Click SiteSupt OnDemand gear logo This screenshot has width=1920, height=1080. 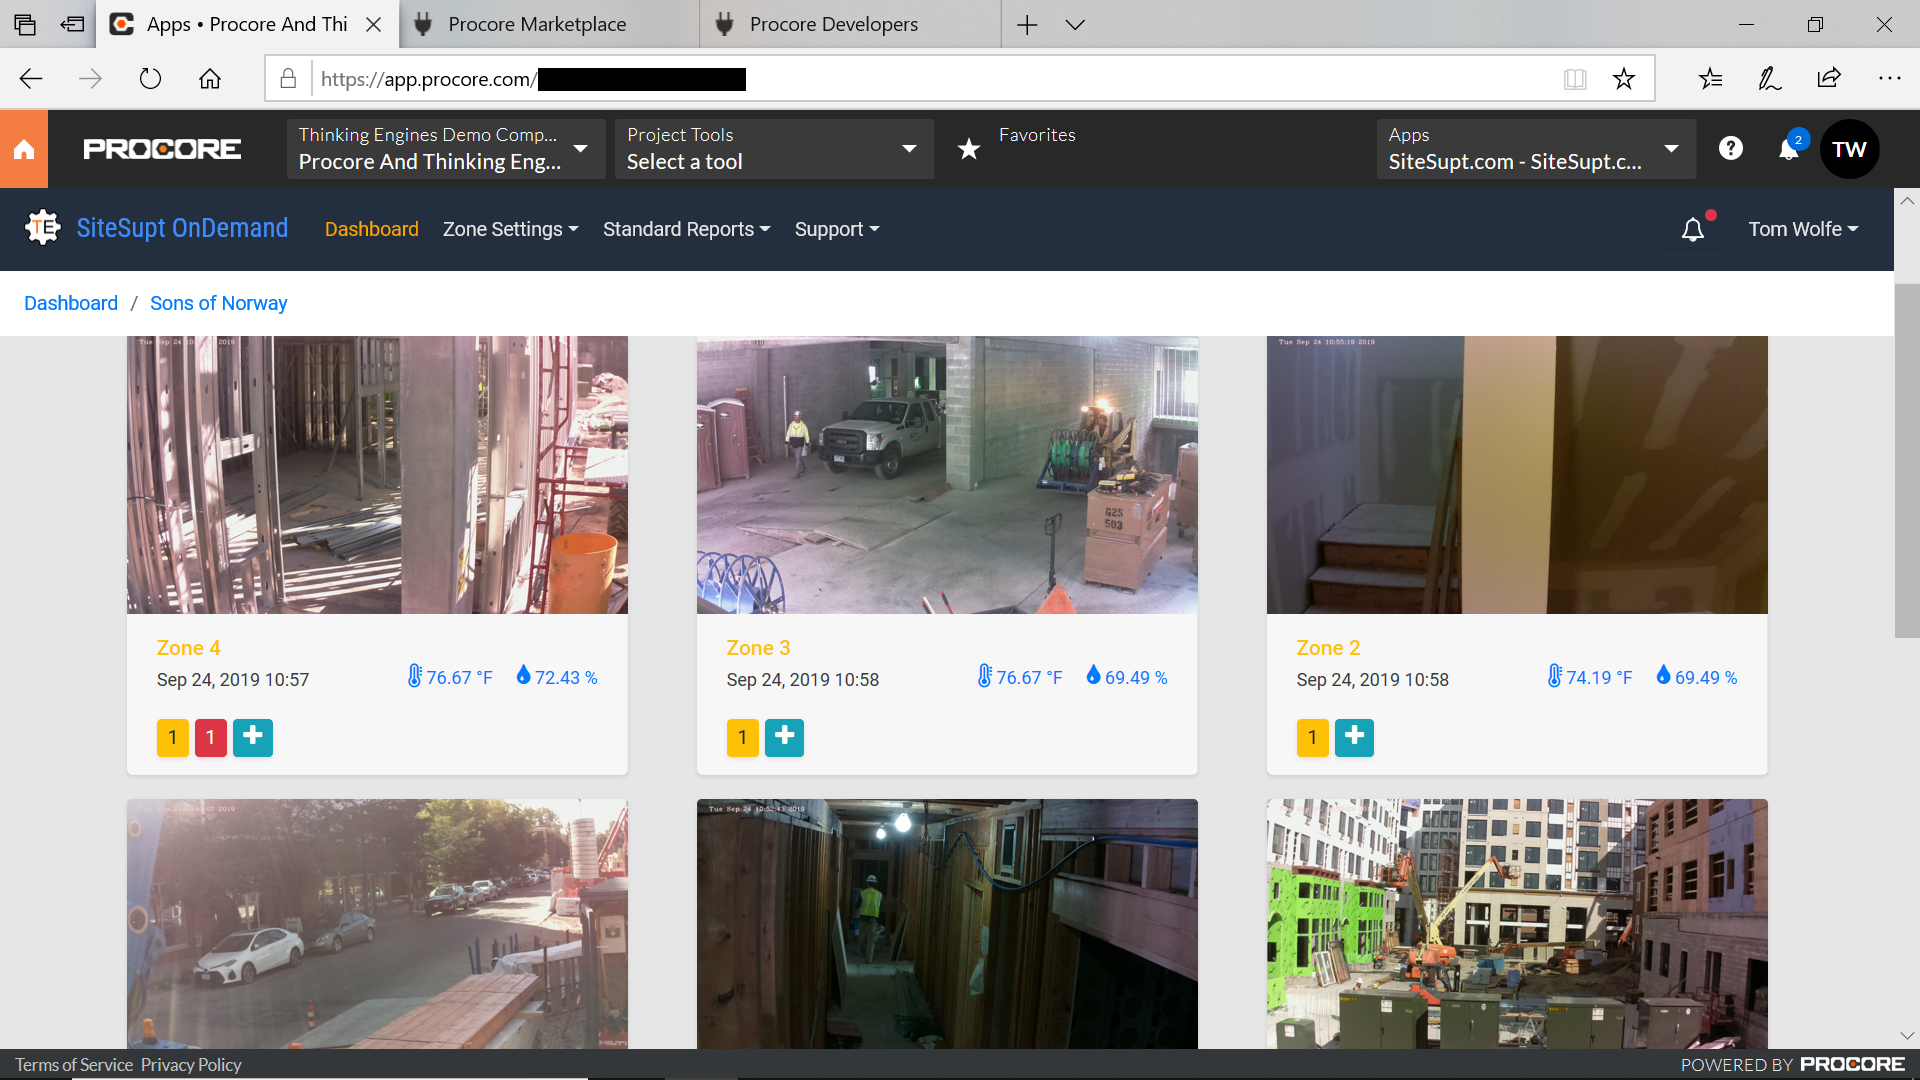coord(43,228)
